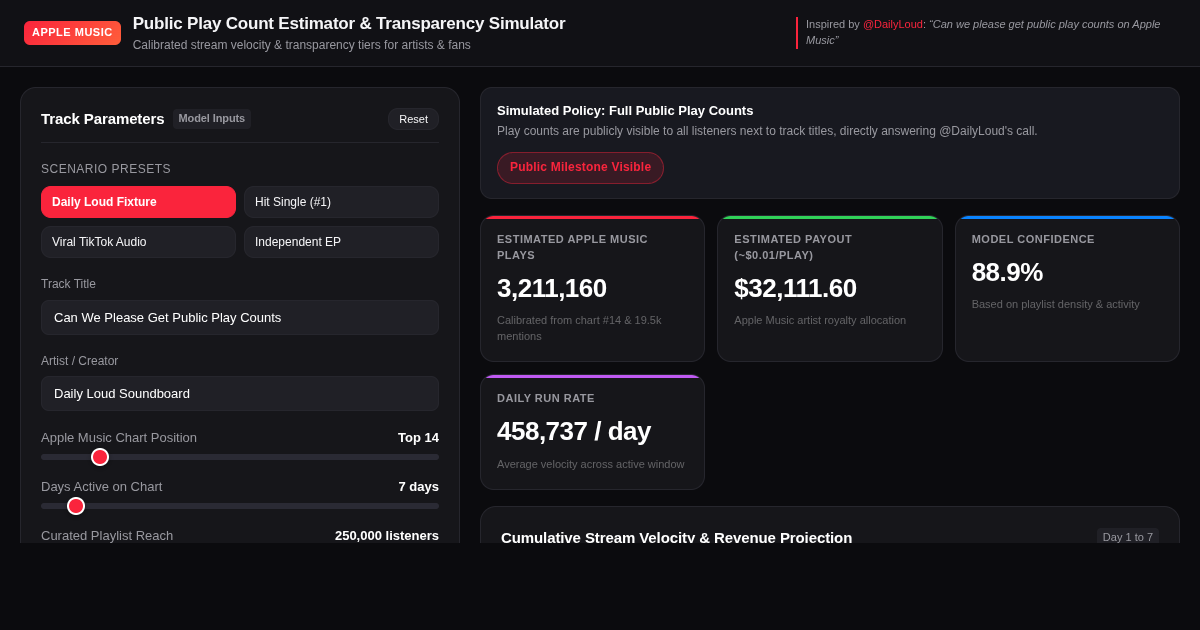Apply the Independent EP preset

pyautogui.click(x=341, y=242)
